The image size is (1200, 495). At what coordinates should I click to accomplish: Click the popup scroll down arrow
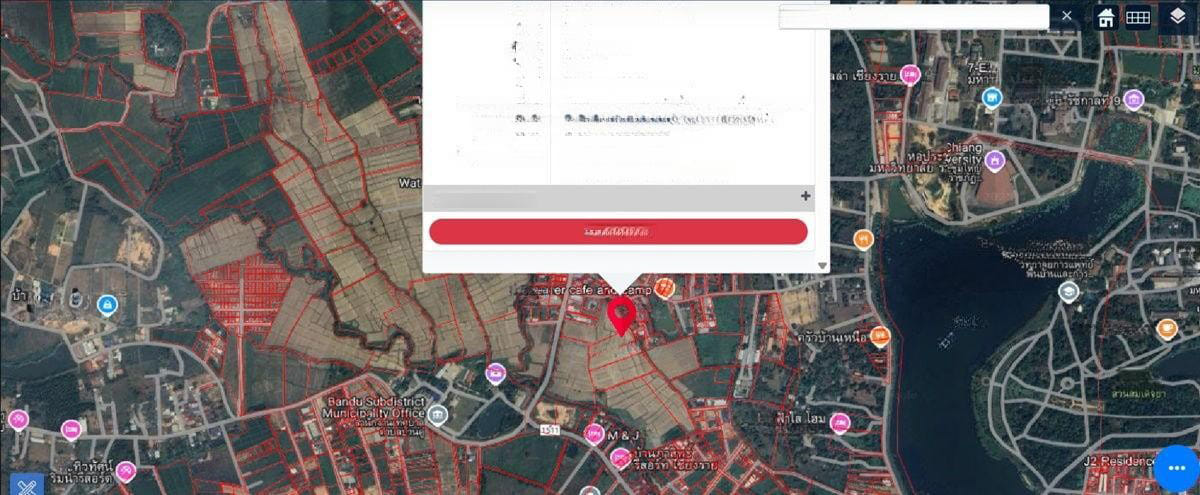(822, 266)
